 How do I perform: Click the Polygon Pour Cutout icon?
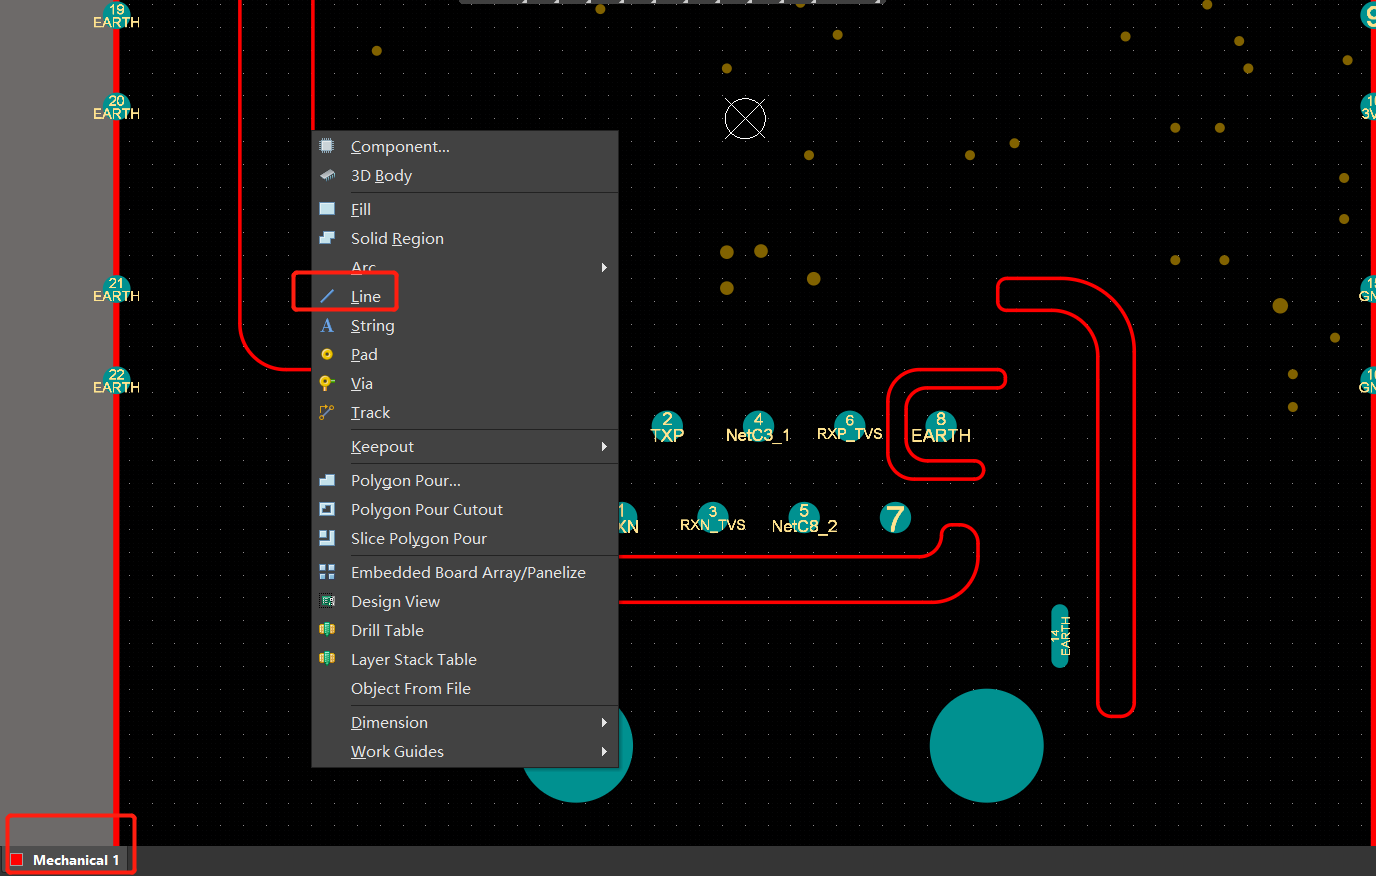point(327,509)
